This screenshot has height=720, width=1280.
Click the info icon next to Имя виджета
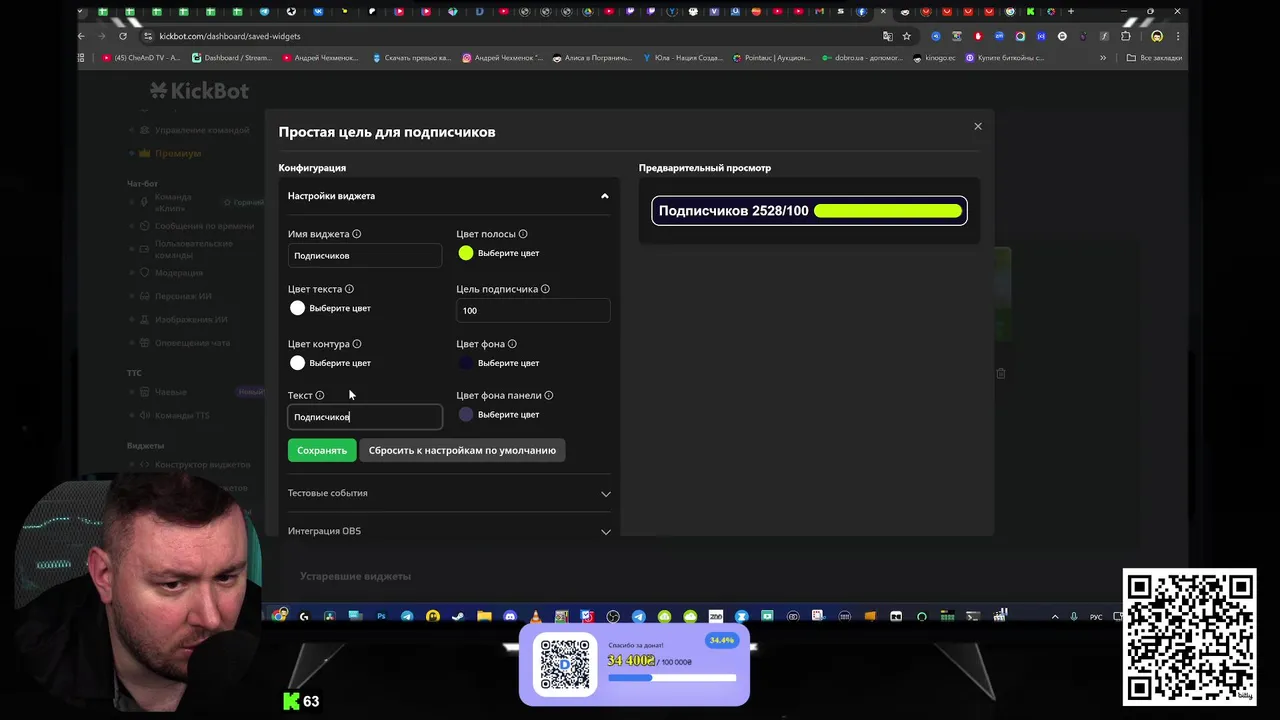(357, 234)
